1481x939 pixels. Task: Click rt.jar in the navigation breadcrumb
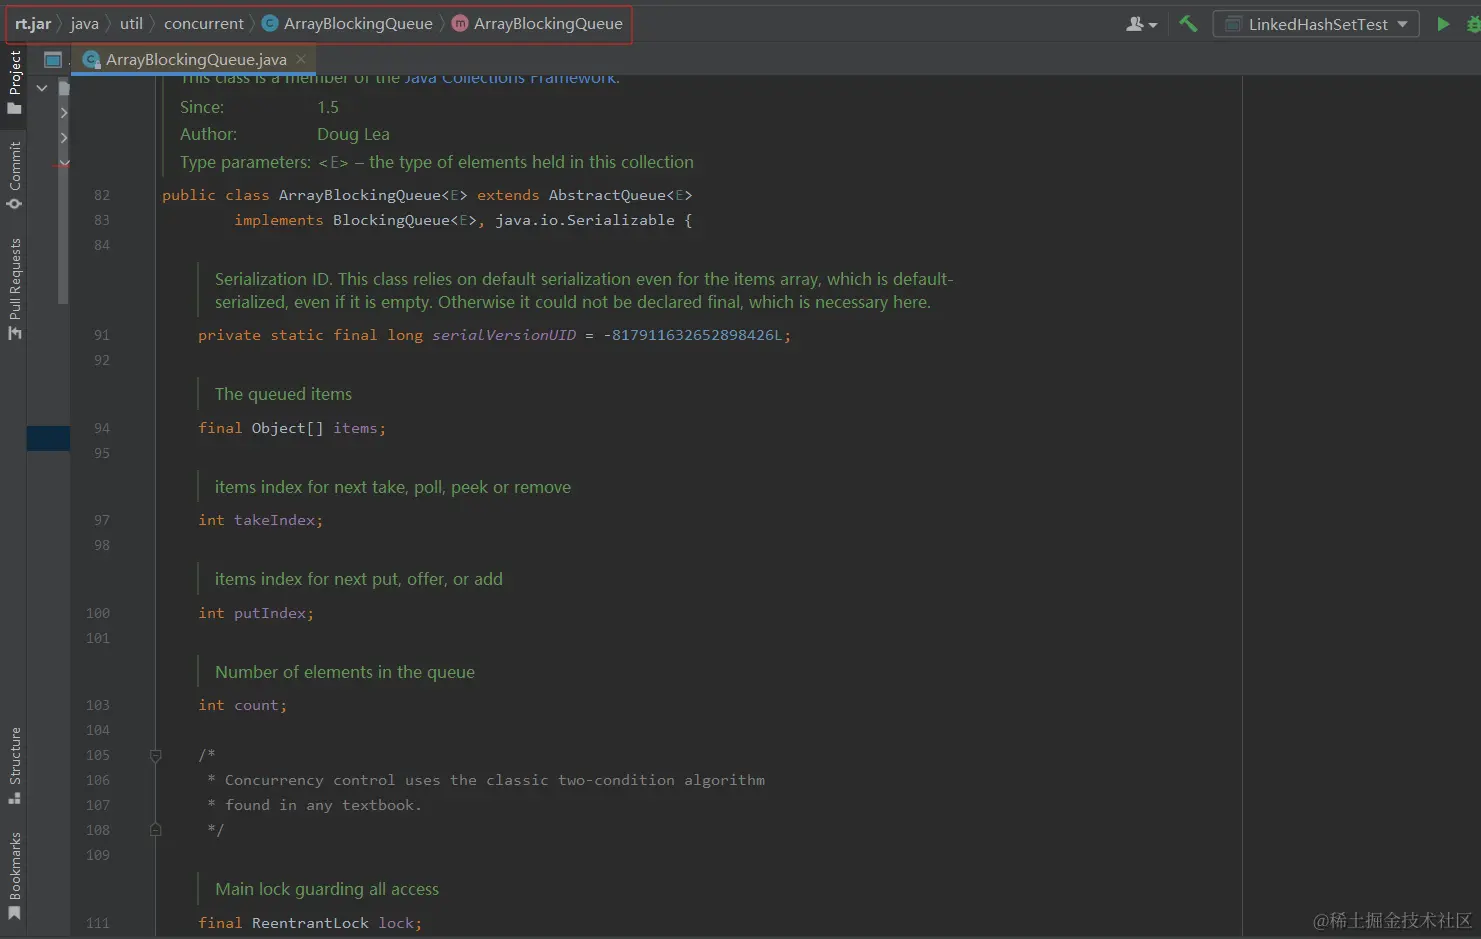[x=33, y=23]
